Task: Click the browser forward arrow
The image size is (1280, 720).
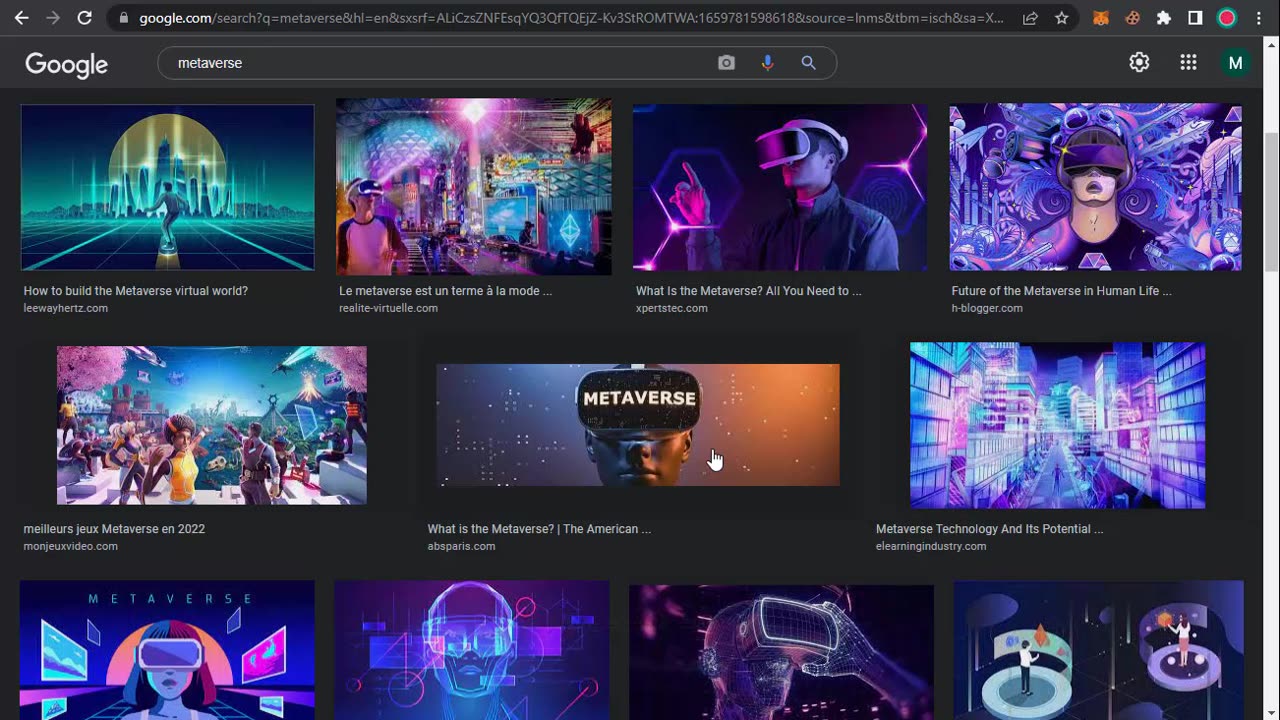Action: click(x=53, y=18)
